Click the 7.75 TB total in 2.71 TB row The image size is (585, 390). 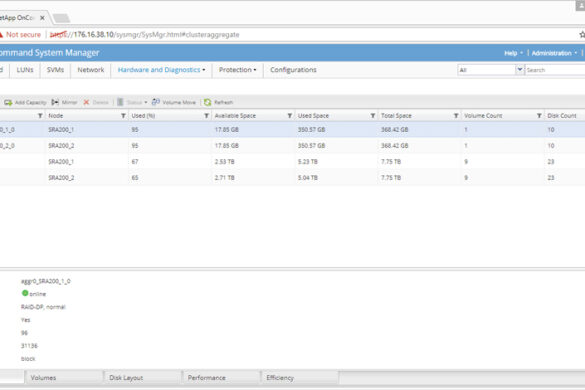click(391, 178)
